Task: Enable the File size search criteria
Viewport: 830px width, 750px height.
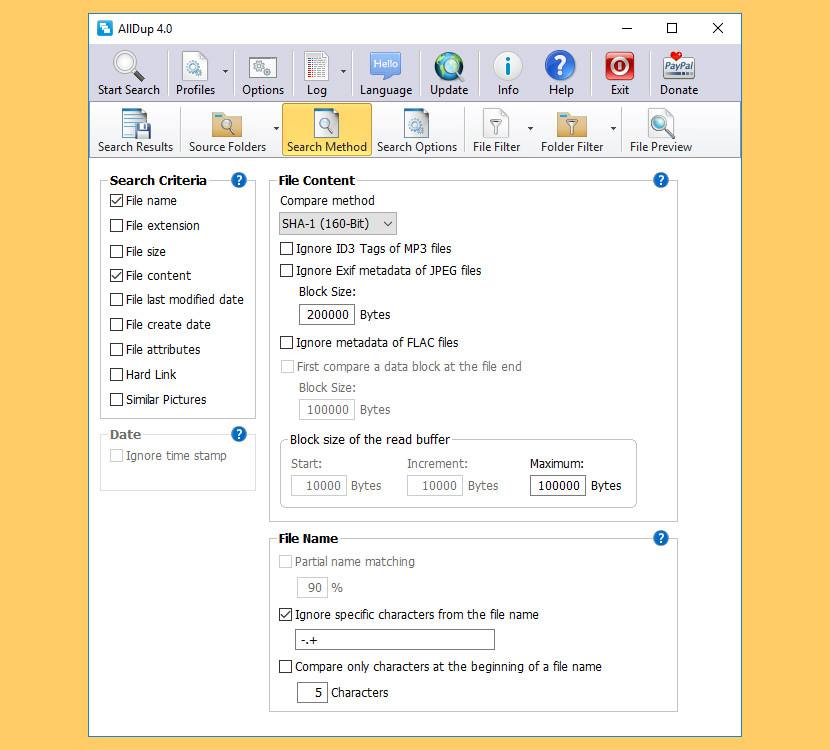Action: pos(117,250)
